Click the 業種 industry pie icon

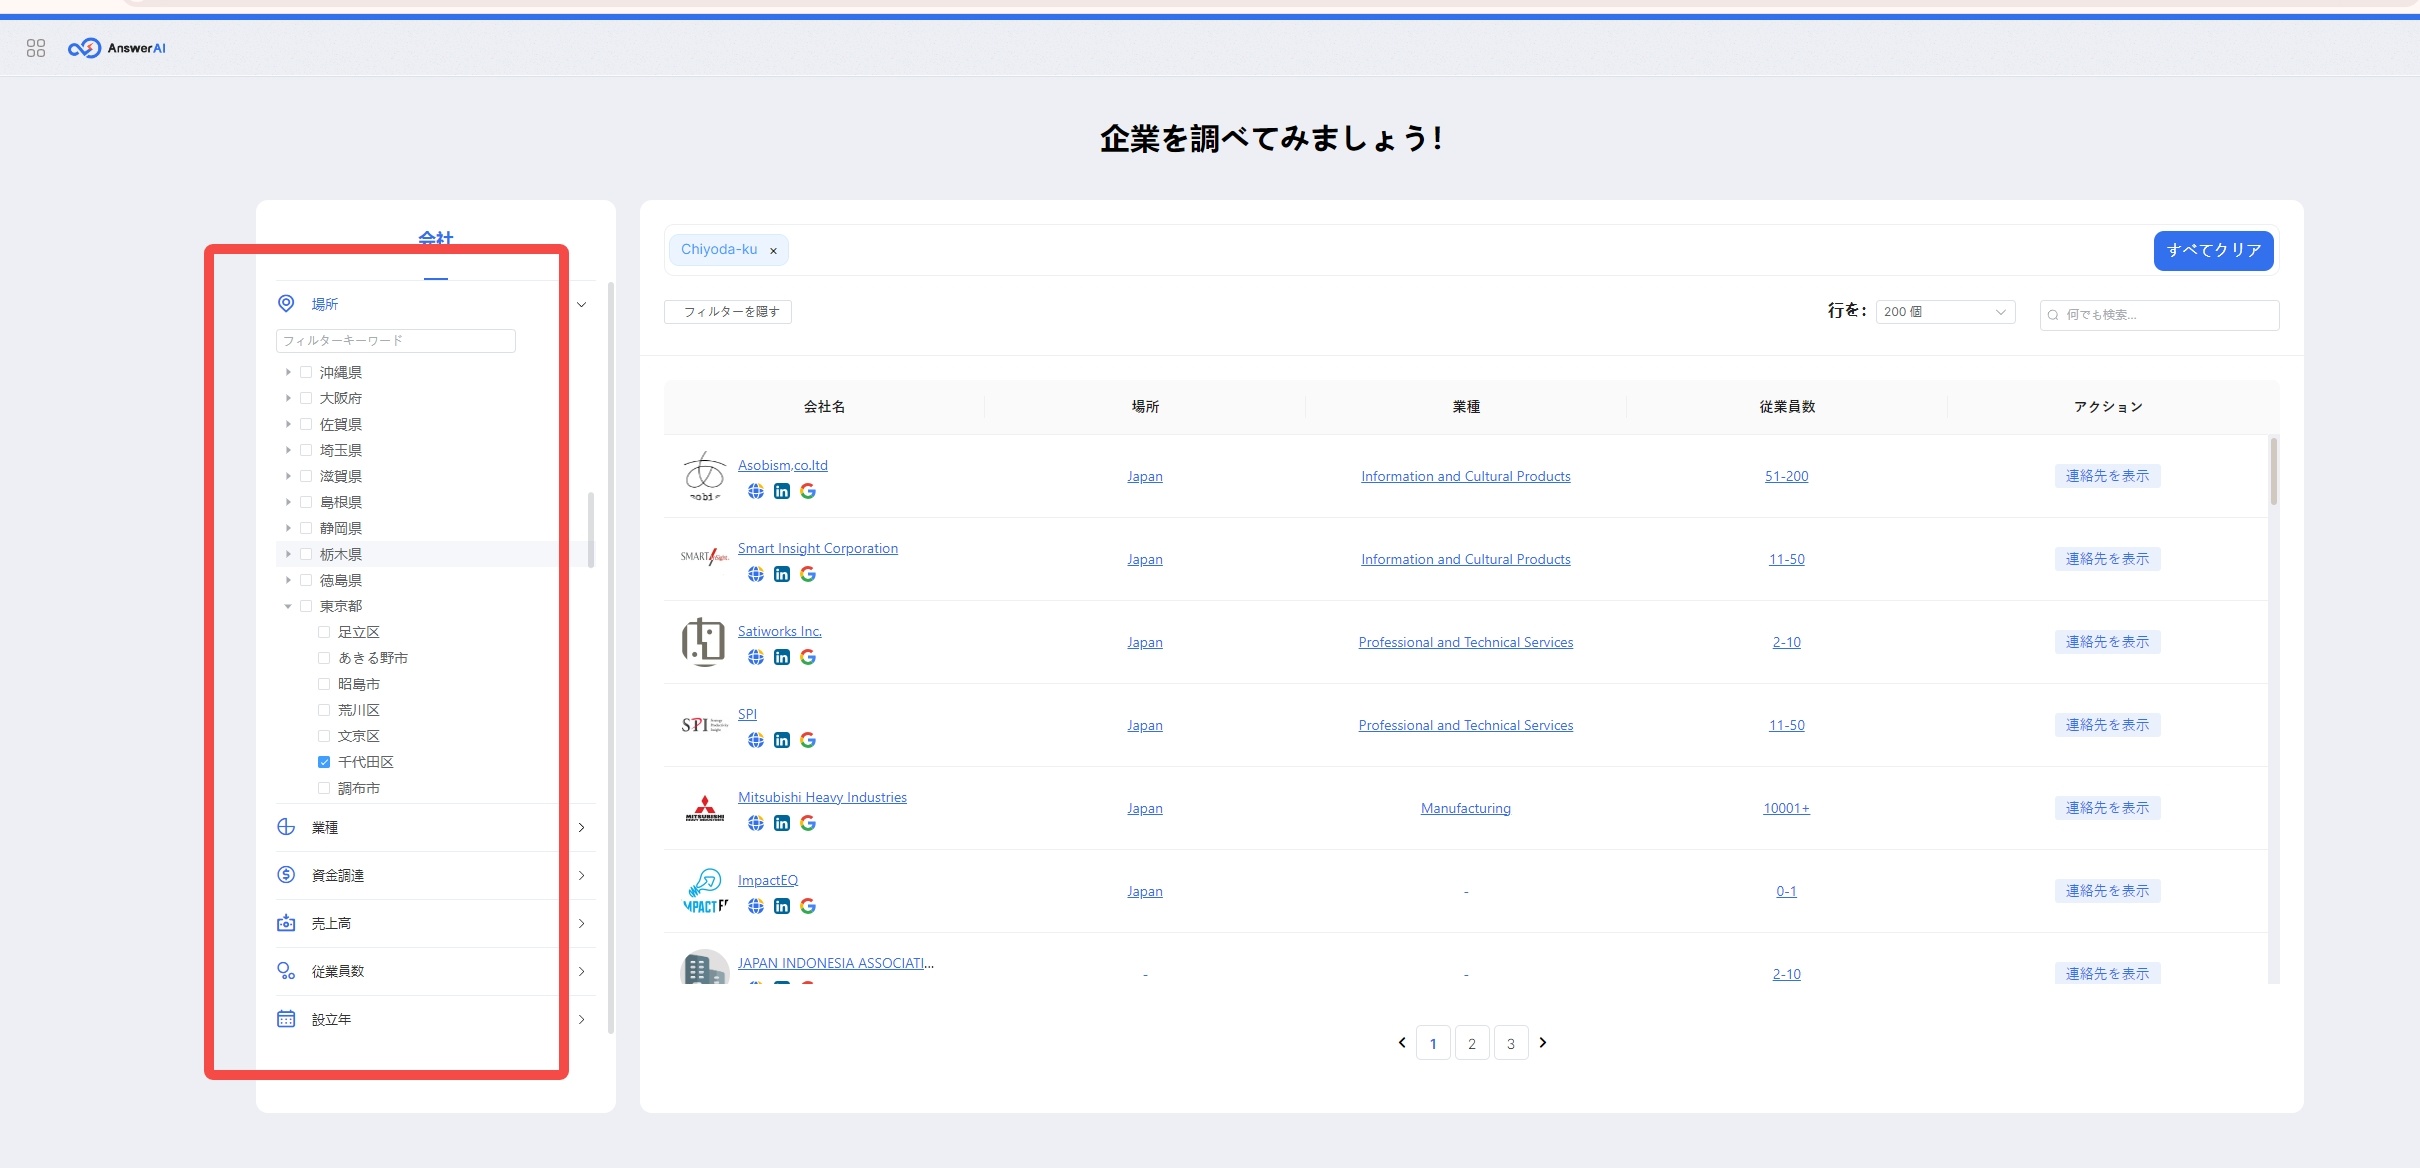tap(286, 827)
